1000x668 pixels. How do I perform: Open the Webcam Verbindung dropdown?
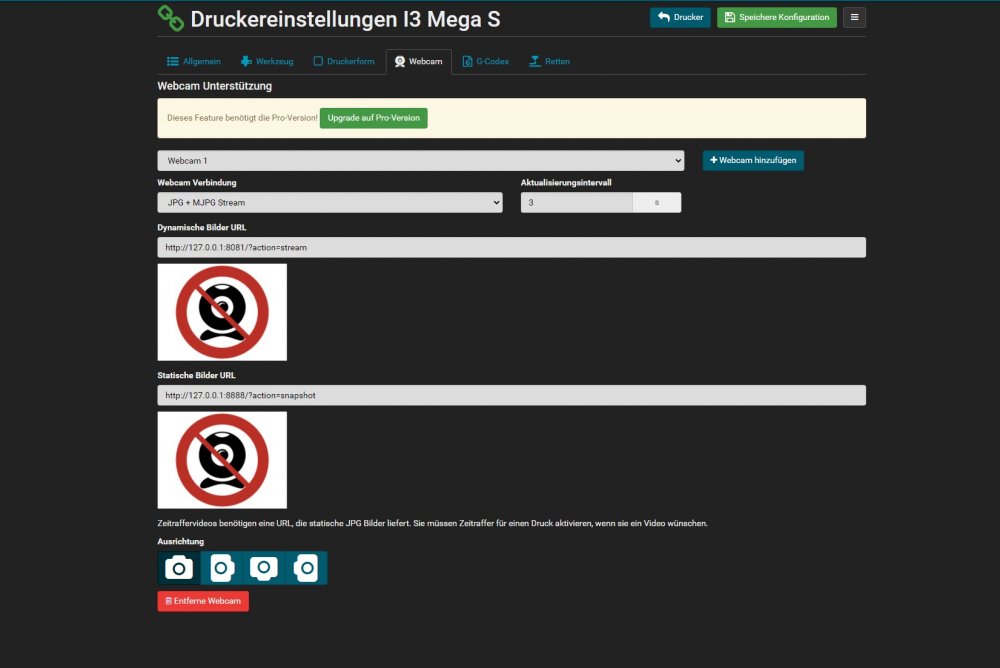coord(330,202)
